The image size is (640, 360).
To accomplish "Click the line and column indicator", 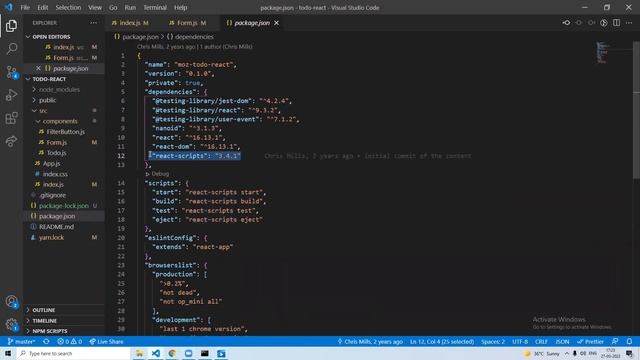I will coord(442,341).
